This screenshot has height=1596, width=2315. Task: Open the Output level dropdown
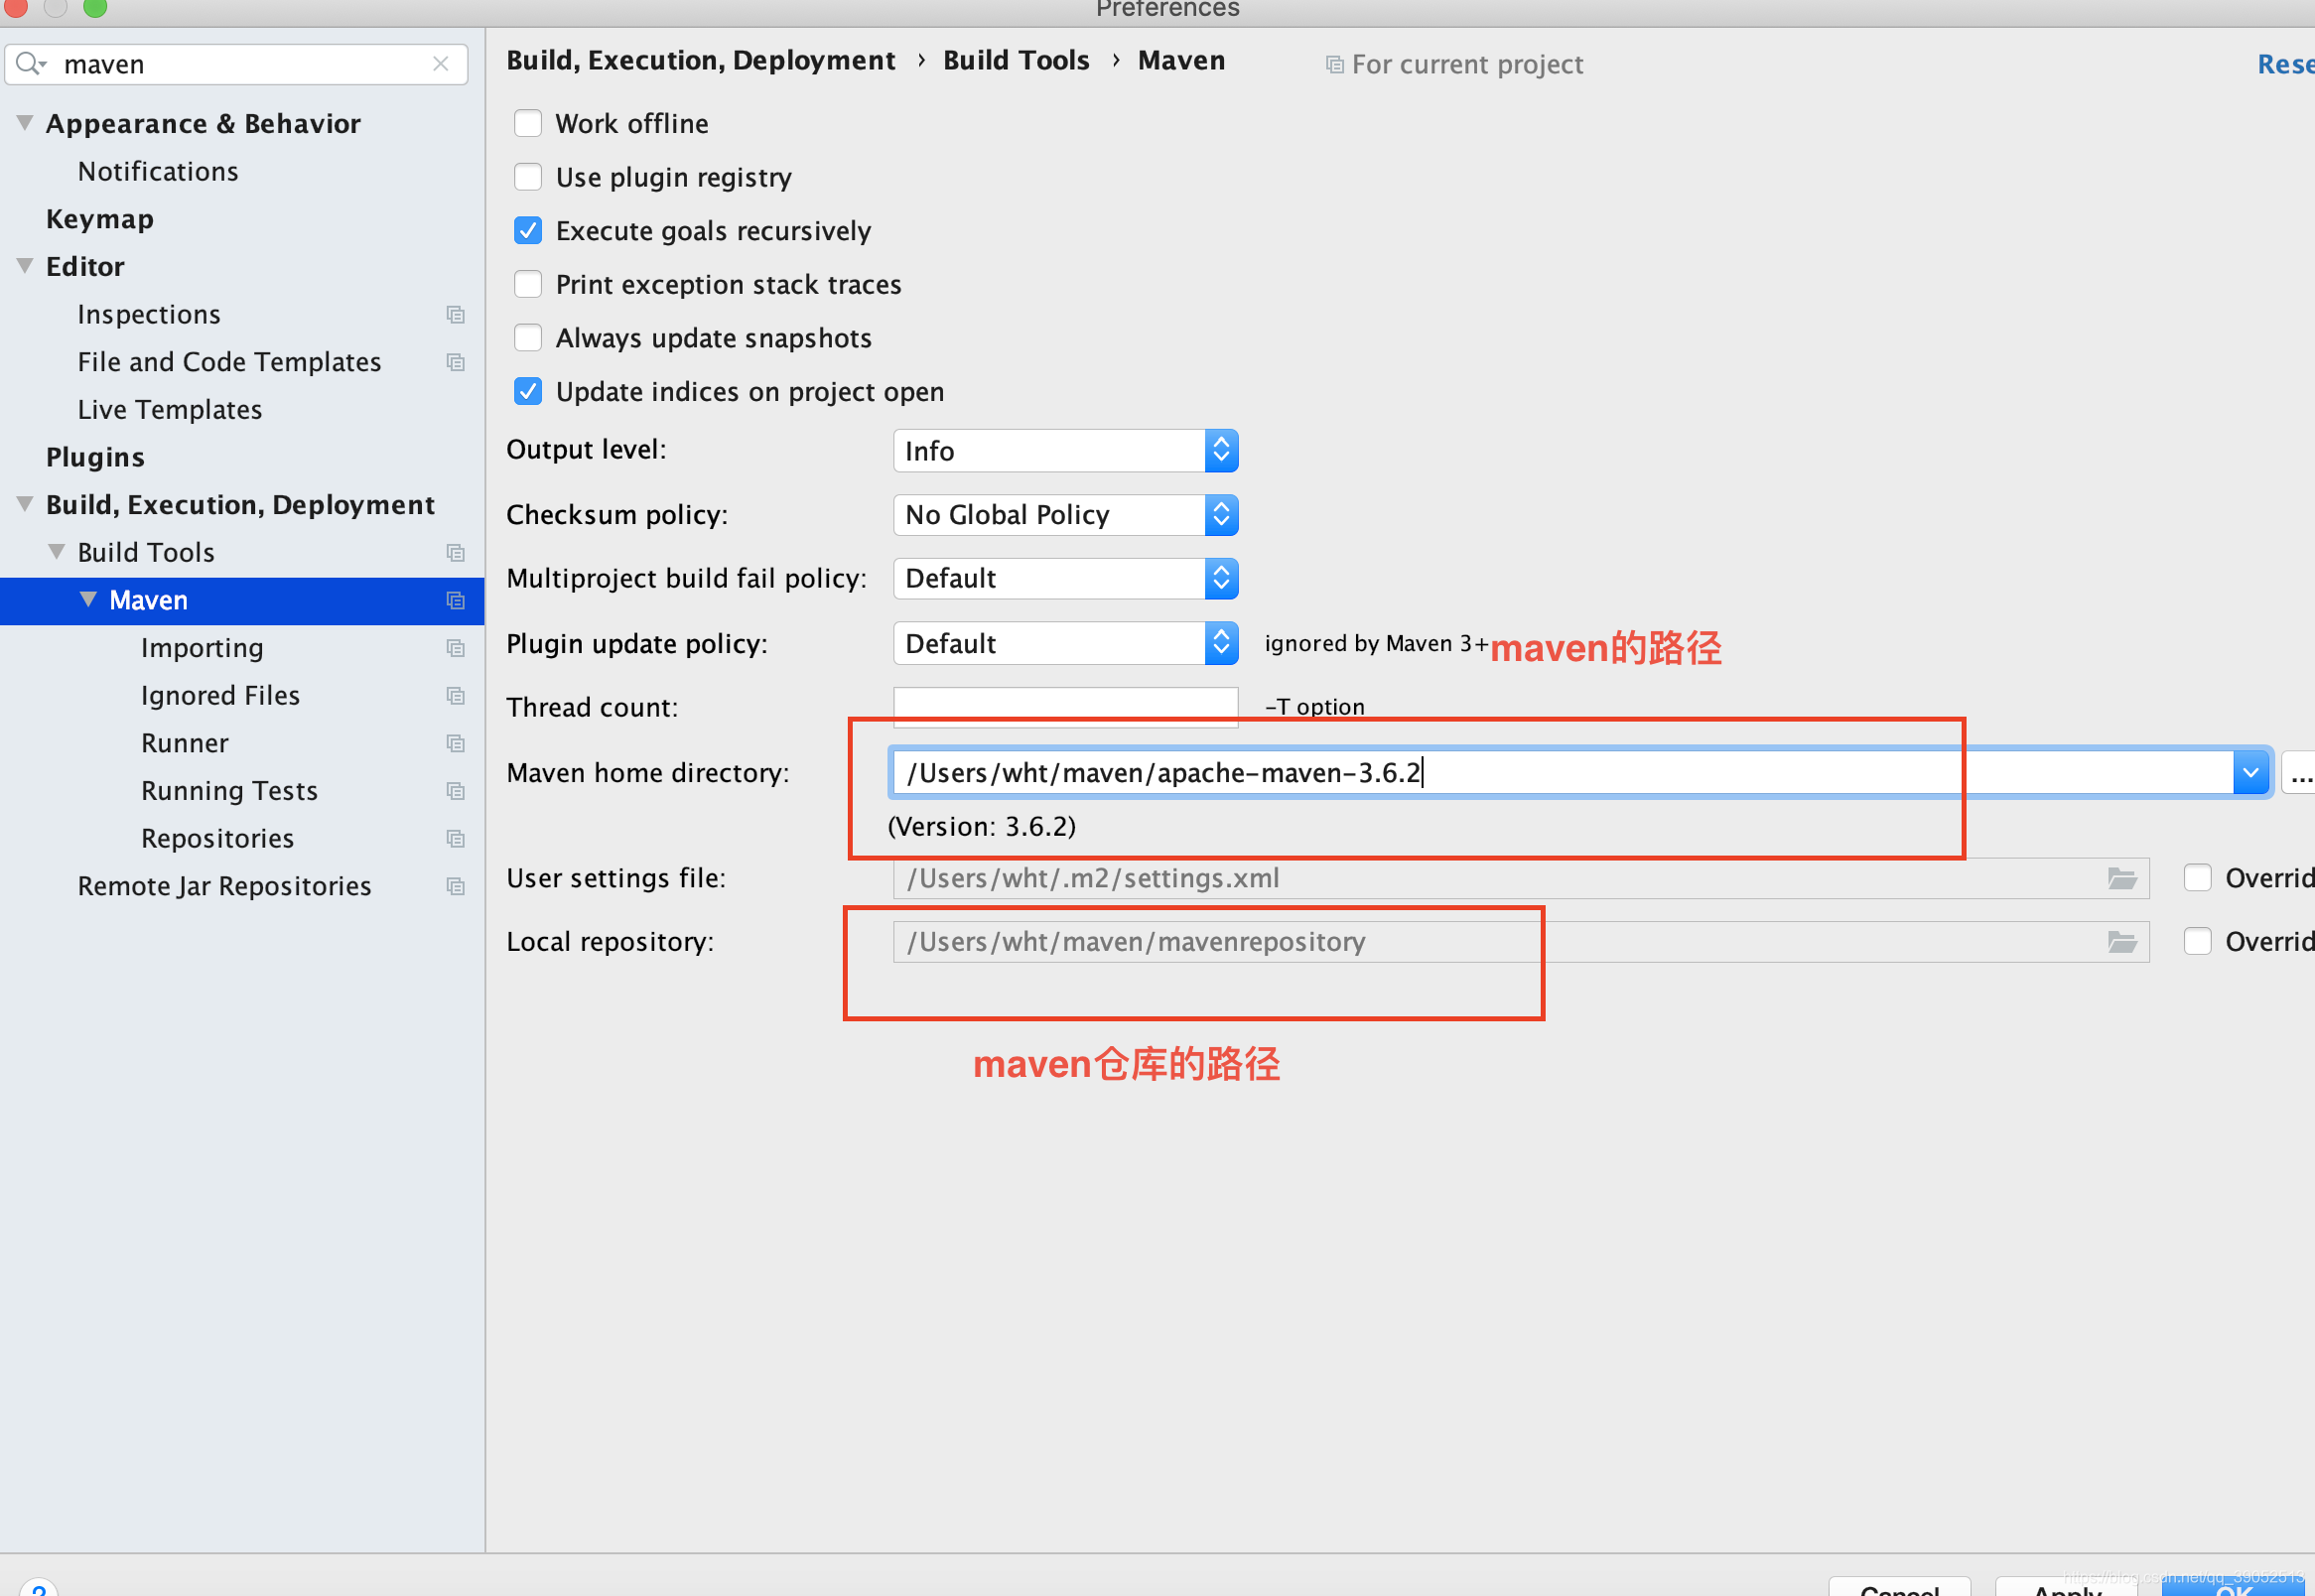tap(1065, 451)
